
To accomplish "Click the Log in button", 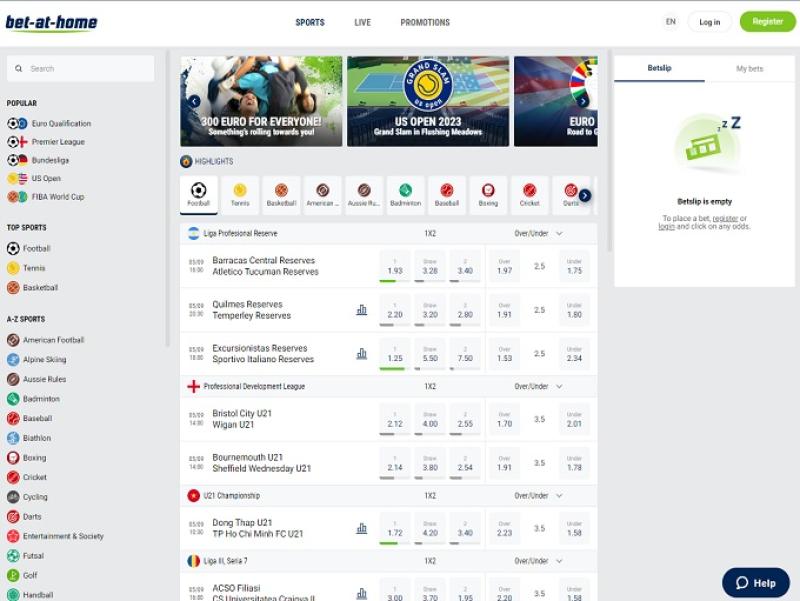I will tap(709, 22).
